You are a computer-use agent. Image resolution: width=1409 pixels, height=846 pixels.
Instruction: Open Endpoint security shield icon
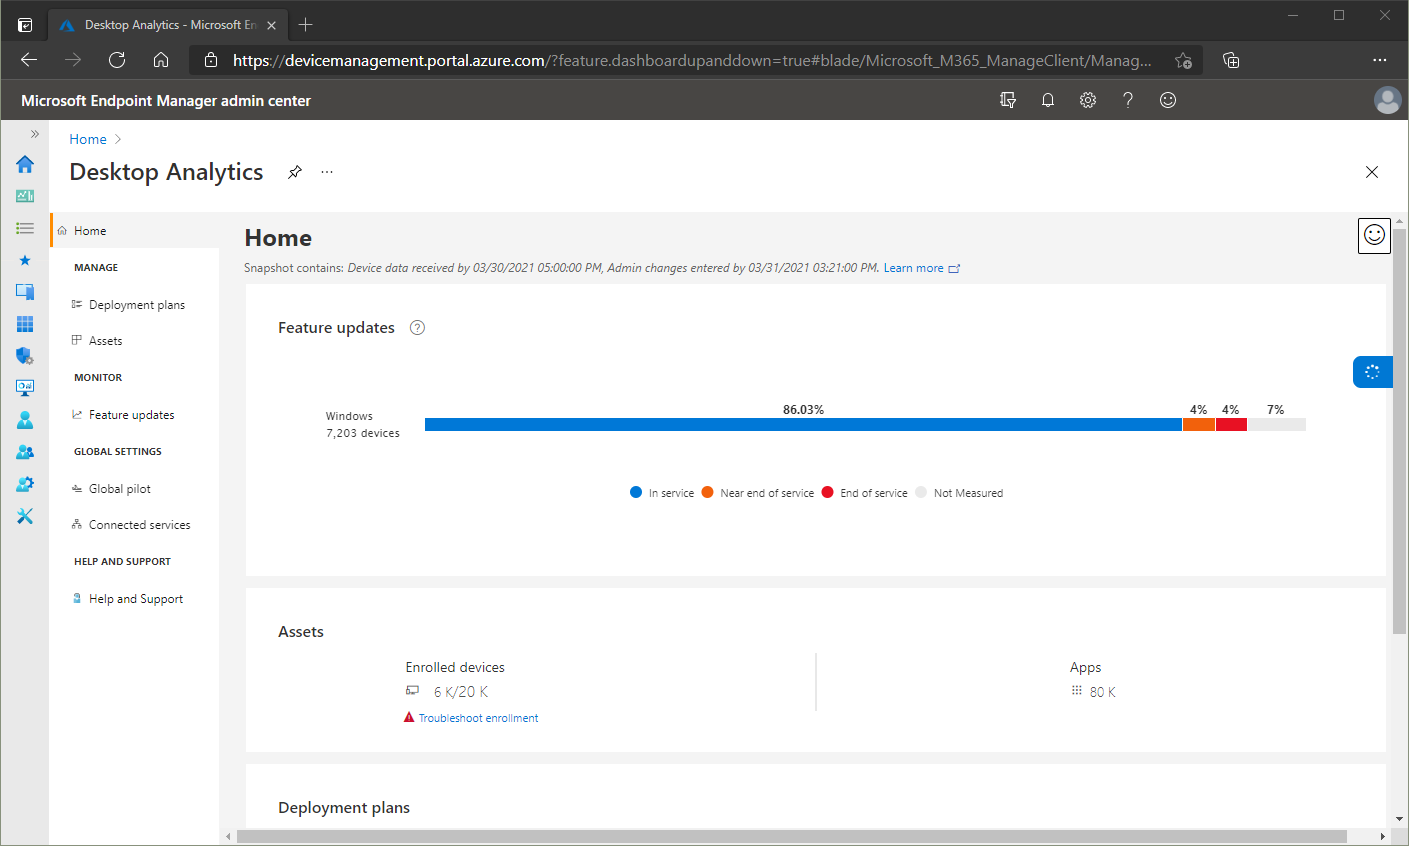coord(25,356)
